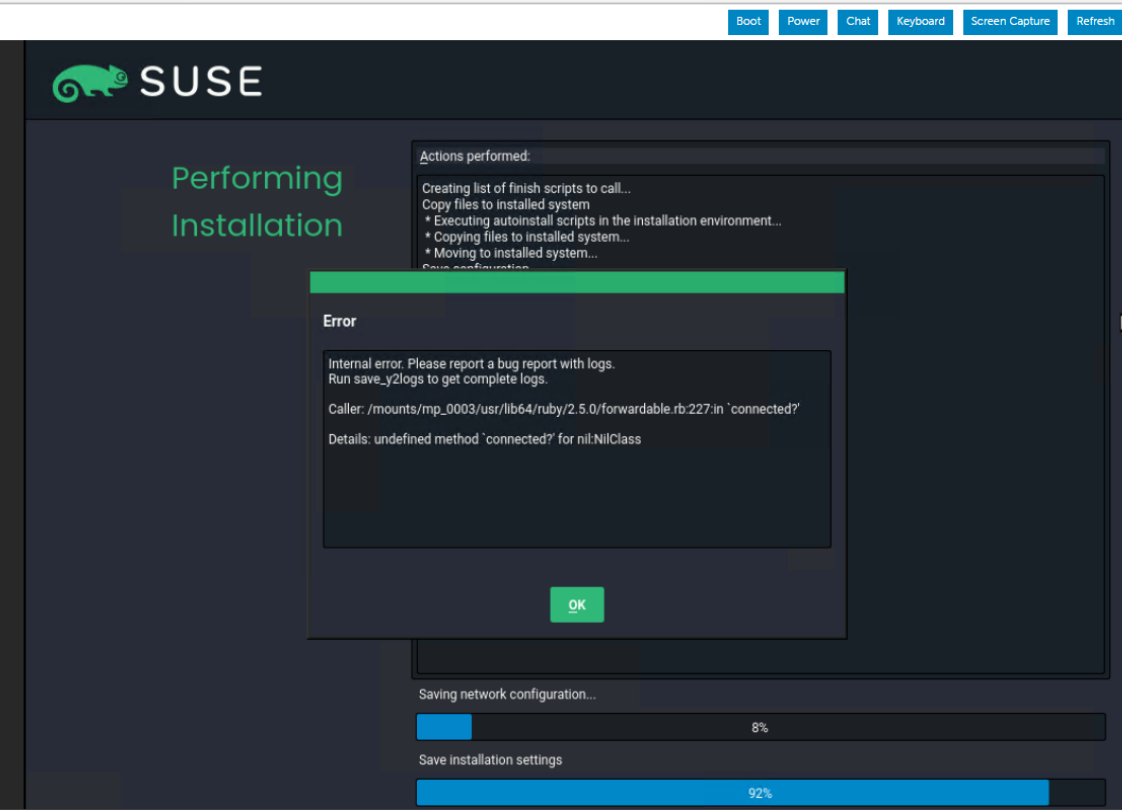Open the Power menu button
Screen dimensions: 1122x810
tap(803, 21)
